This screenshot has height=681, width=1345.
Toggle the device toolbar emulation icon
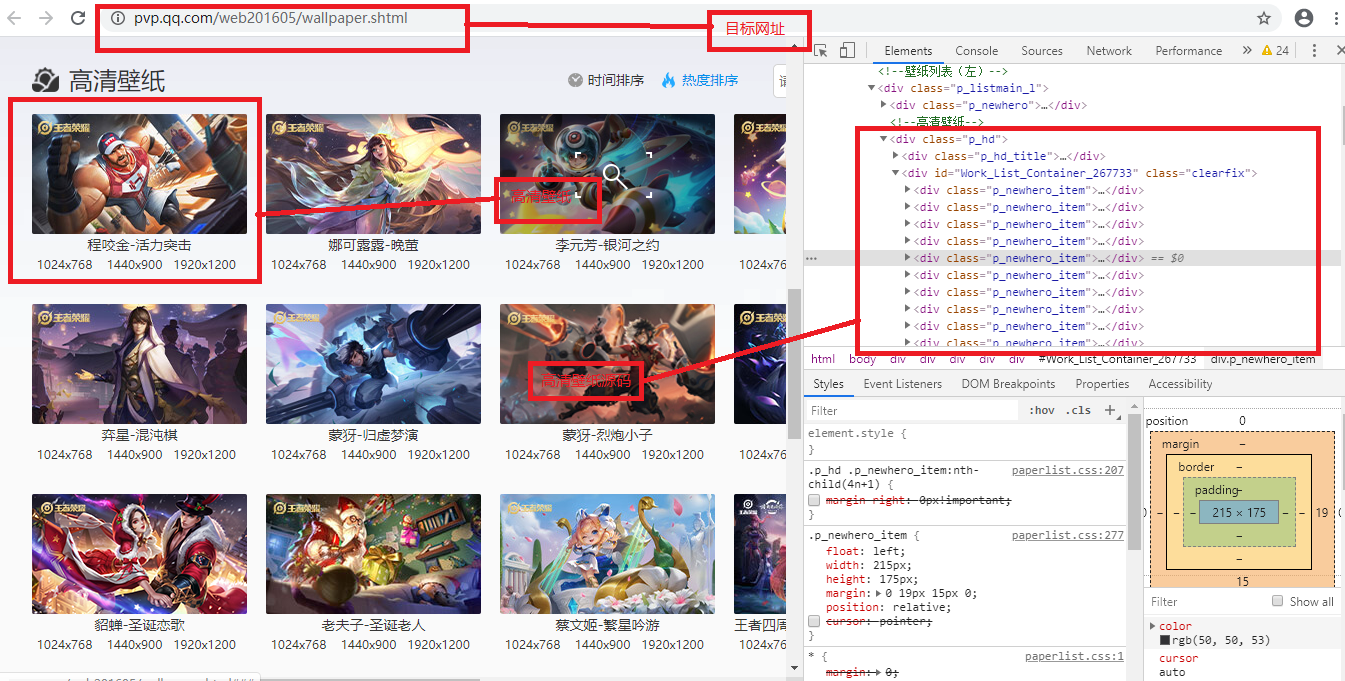[846, 50]
